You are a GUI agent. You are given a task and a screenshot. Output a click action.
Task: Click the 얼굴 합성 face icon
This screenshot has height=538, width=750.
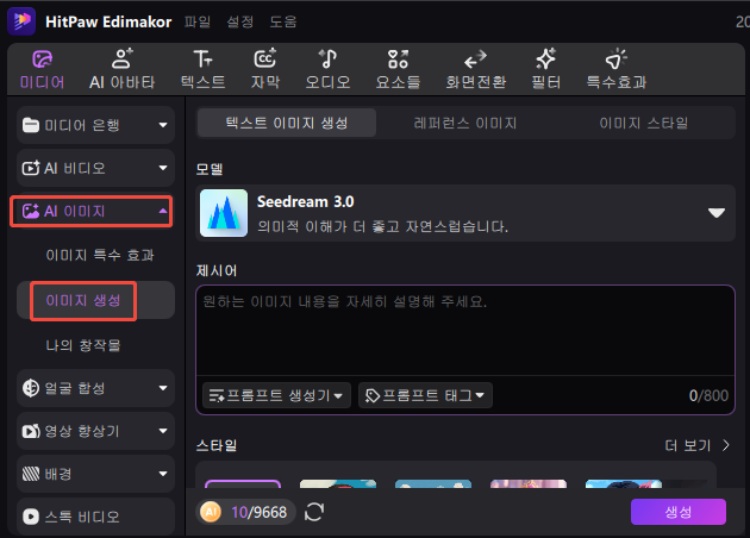click(31, 388)
